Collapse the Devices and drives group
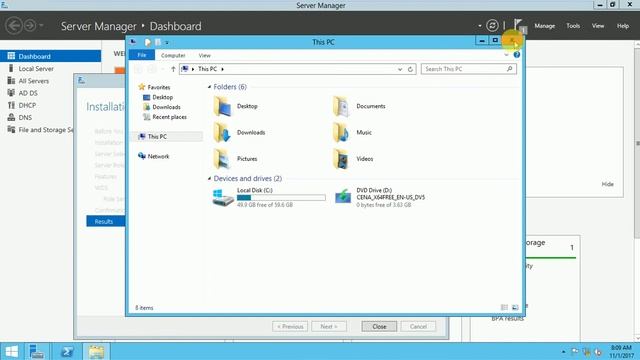Image resolution: width=640 pixels, height=360 pixels. click(x=209, y=178)
